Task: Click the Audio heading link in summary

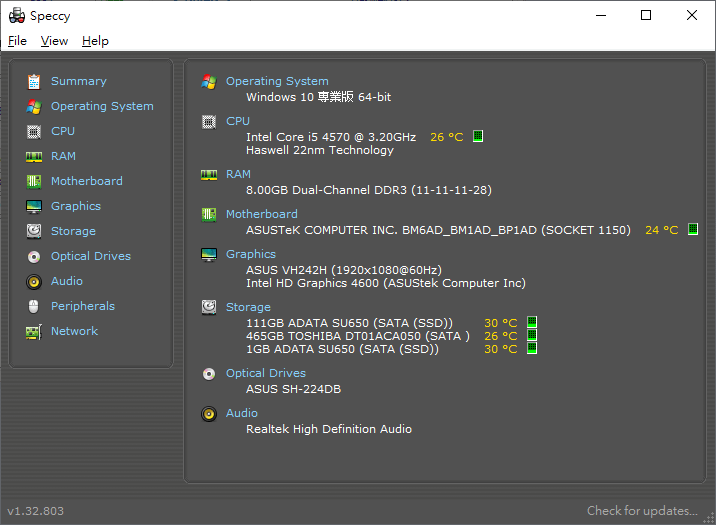Action: point(242,413)
